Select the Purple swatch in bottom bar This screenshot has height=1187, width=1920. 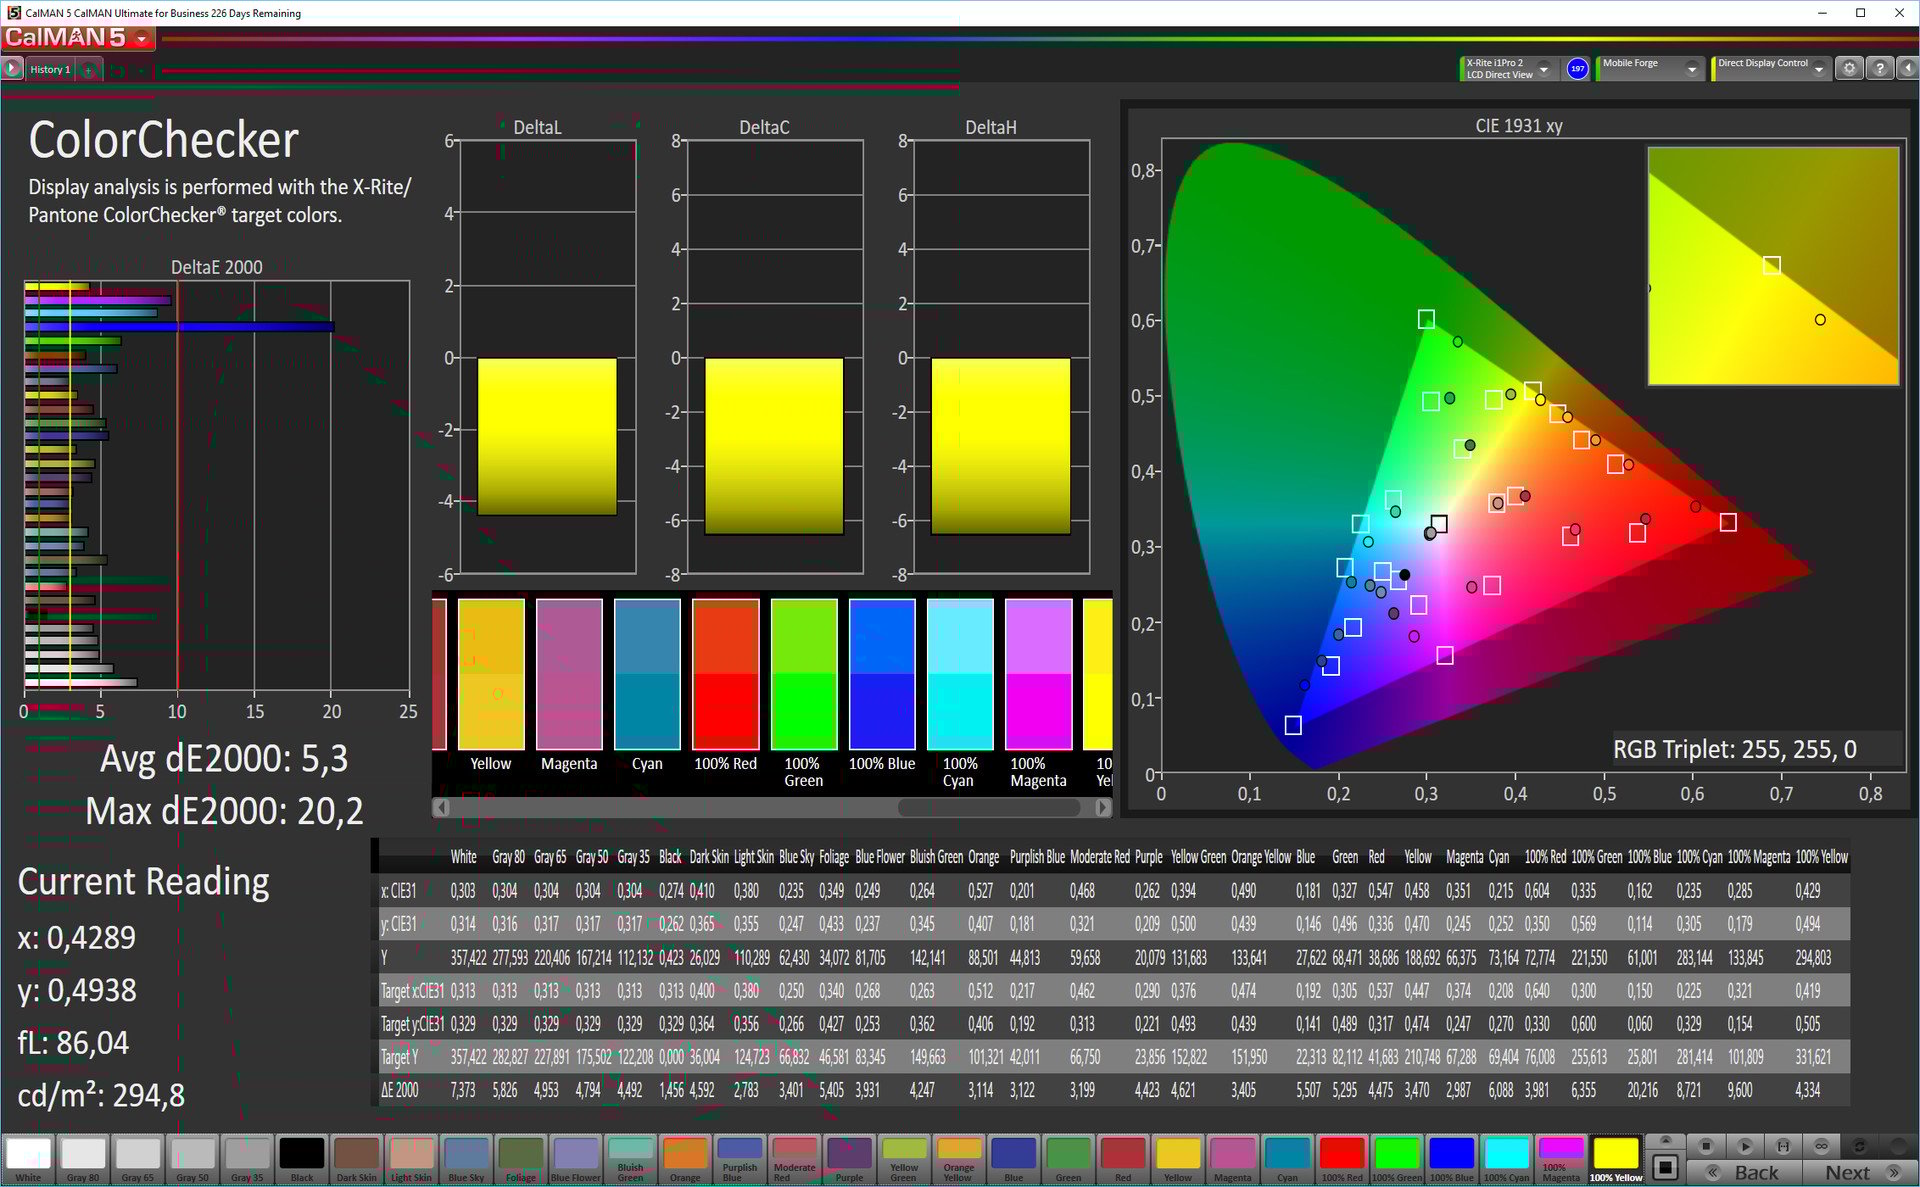[849, 1160]
